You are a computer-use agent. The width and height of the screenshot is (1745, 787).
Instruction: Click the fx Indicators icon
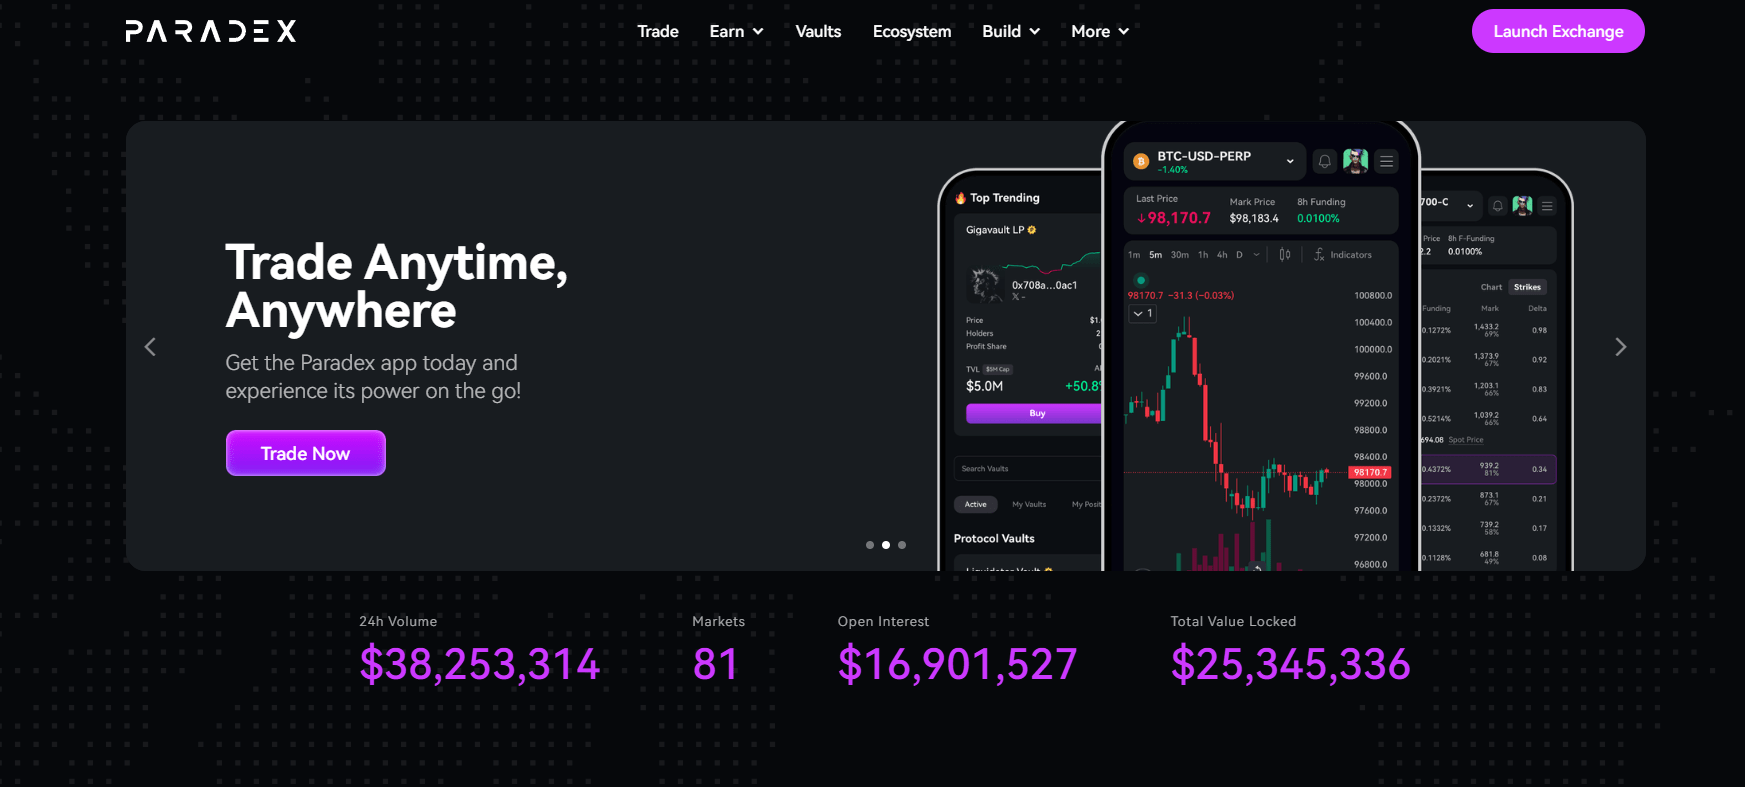(x=1319, y=255)
